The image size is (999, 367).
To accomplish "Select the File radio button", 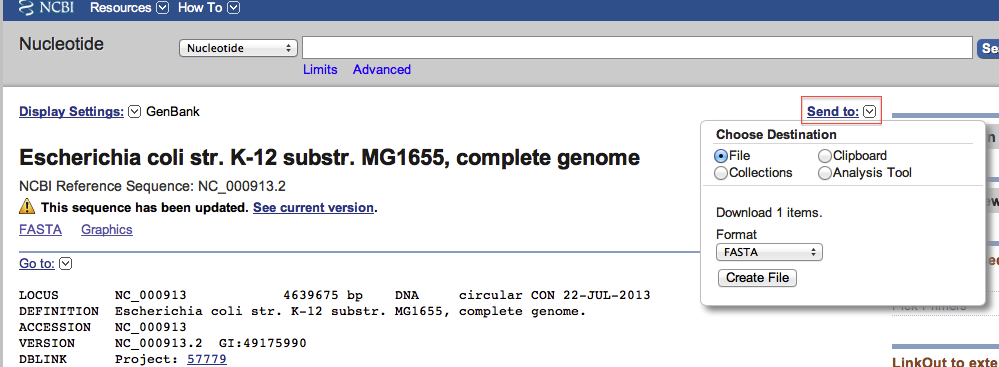I will (722, 156).
